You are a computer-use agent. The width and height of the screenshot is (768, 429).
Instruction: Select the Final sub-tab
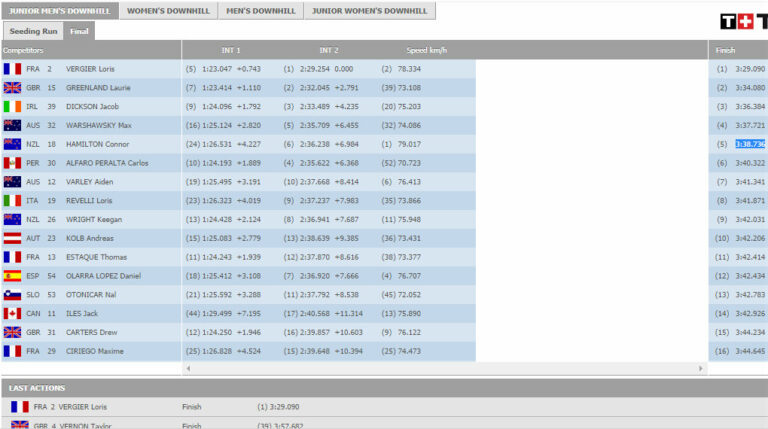coord(79,31)
